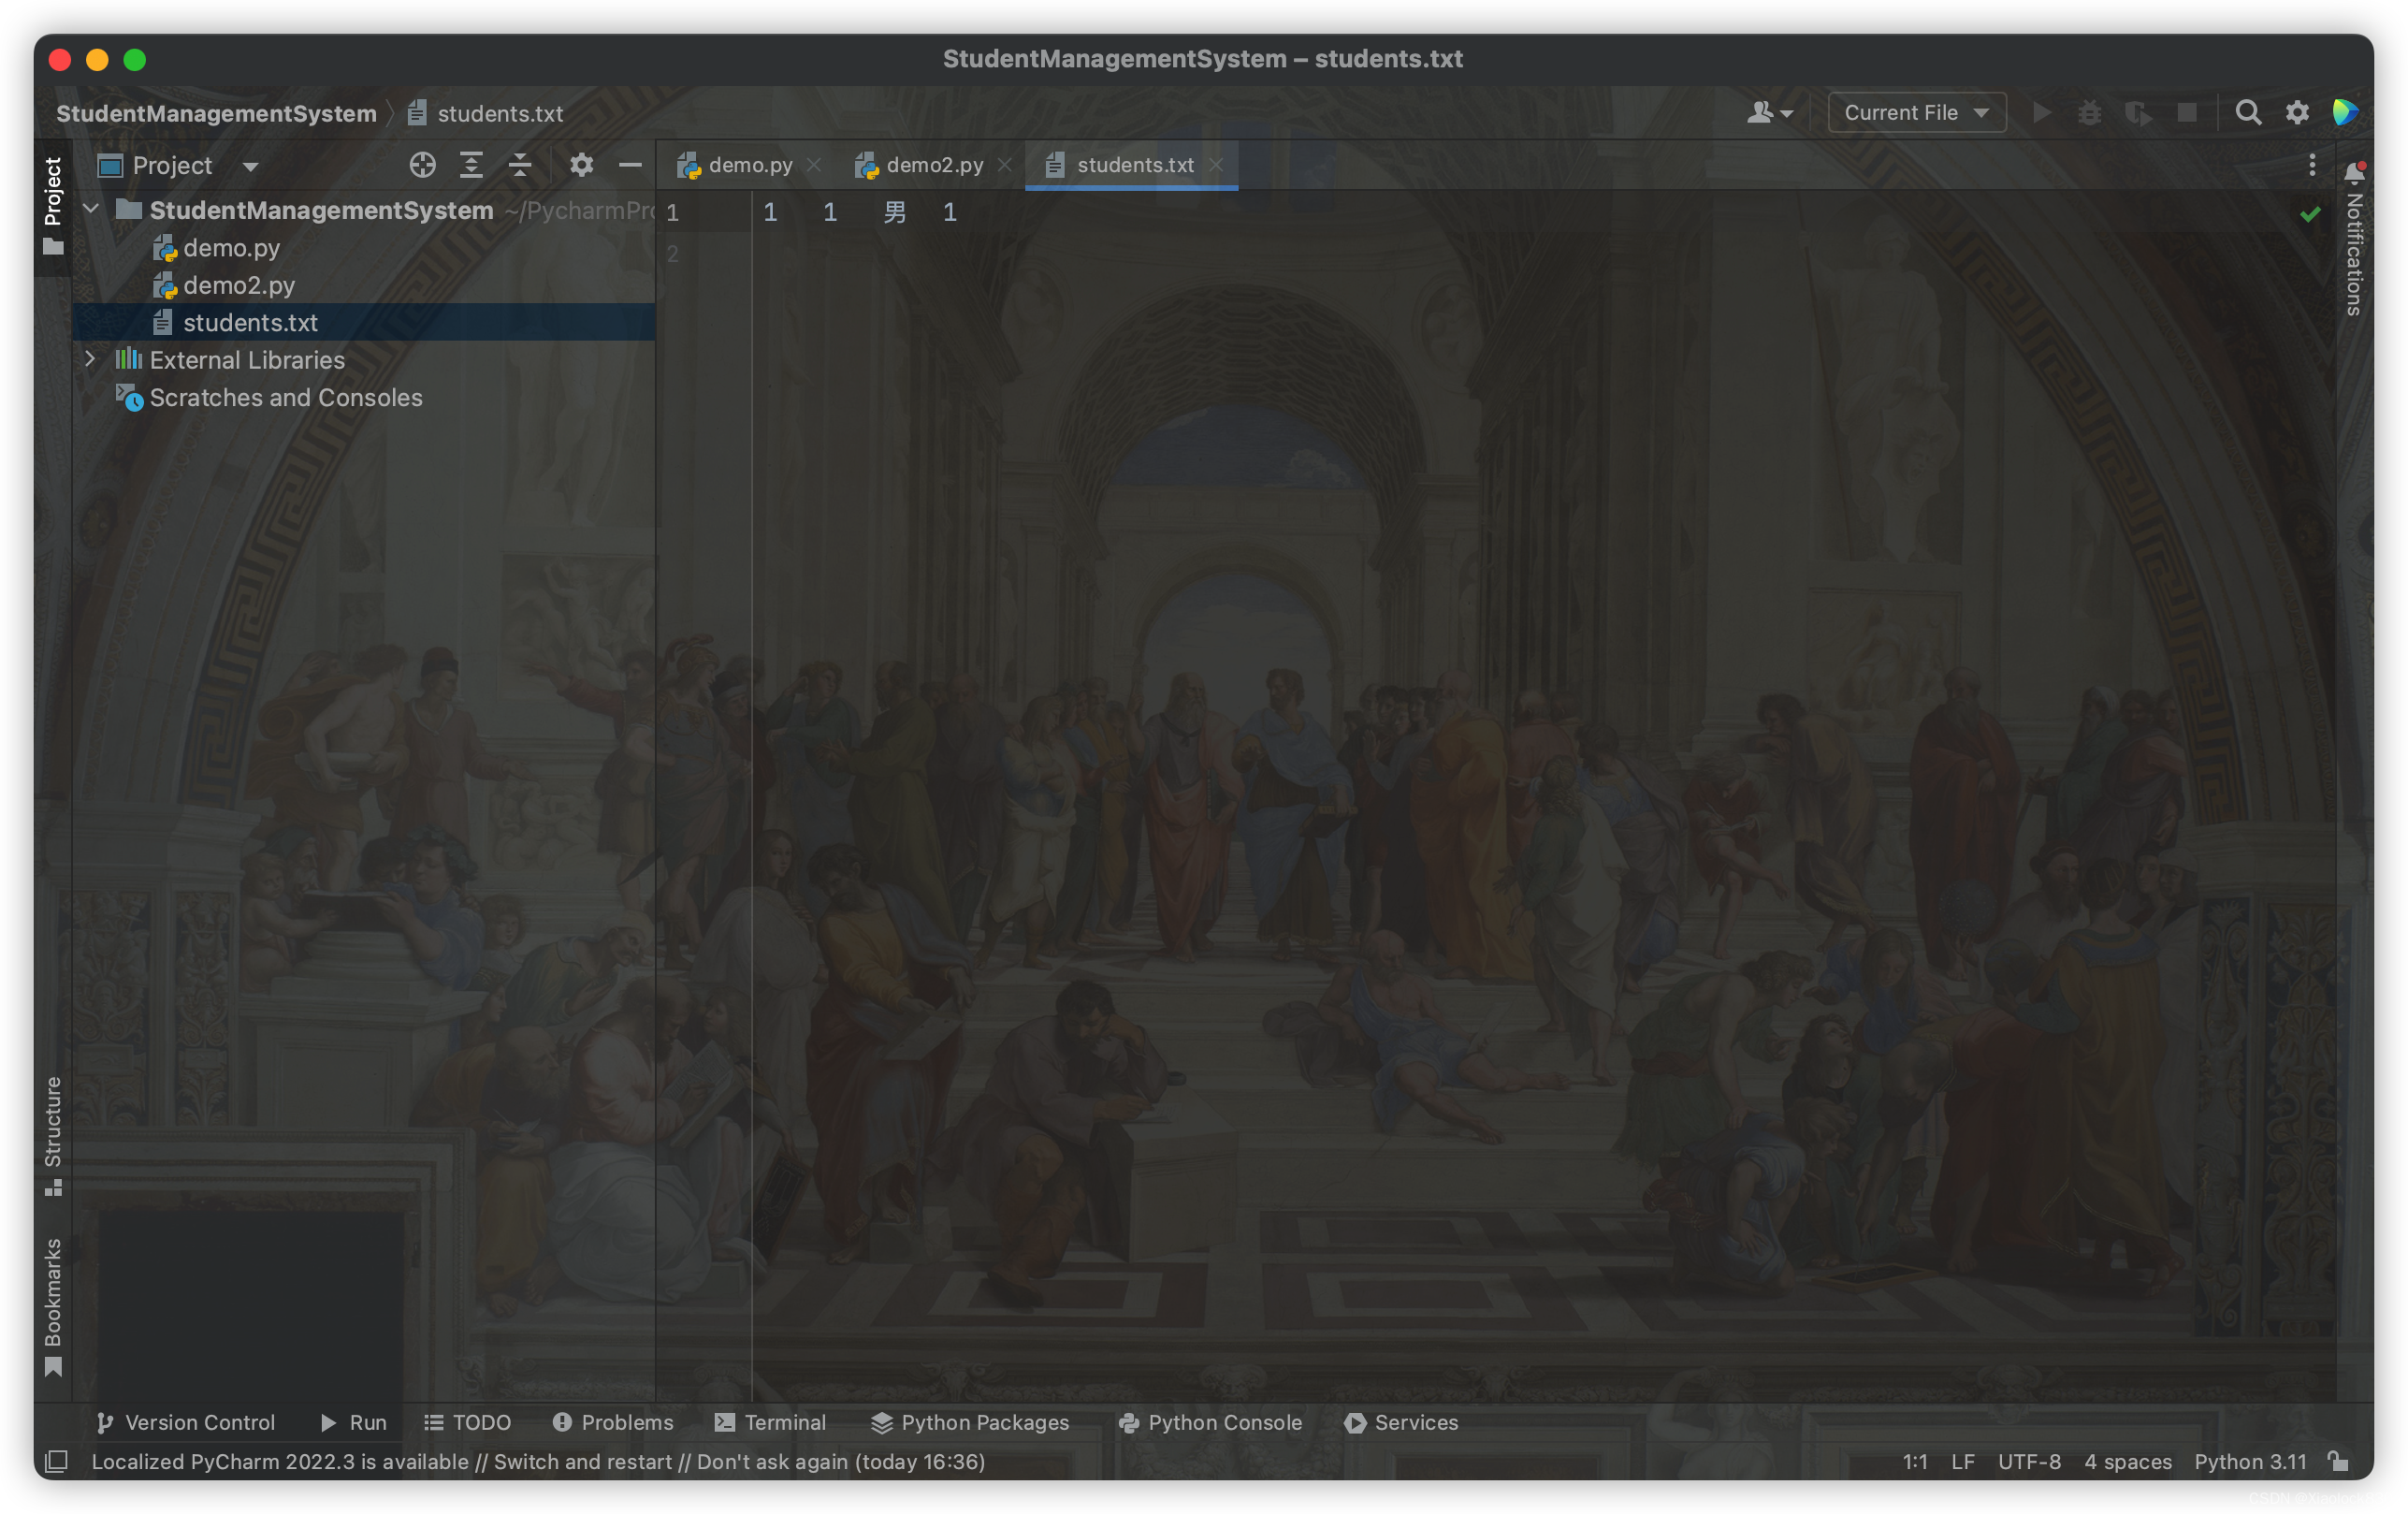Click the Expand All icon in Project panel
The image size is (2408, 1514).
[x=471, y=165]
